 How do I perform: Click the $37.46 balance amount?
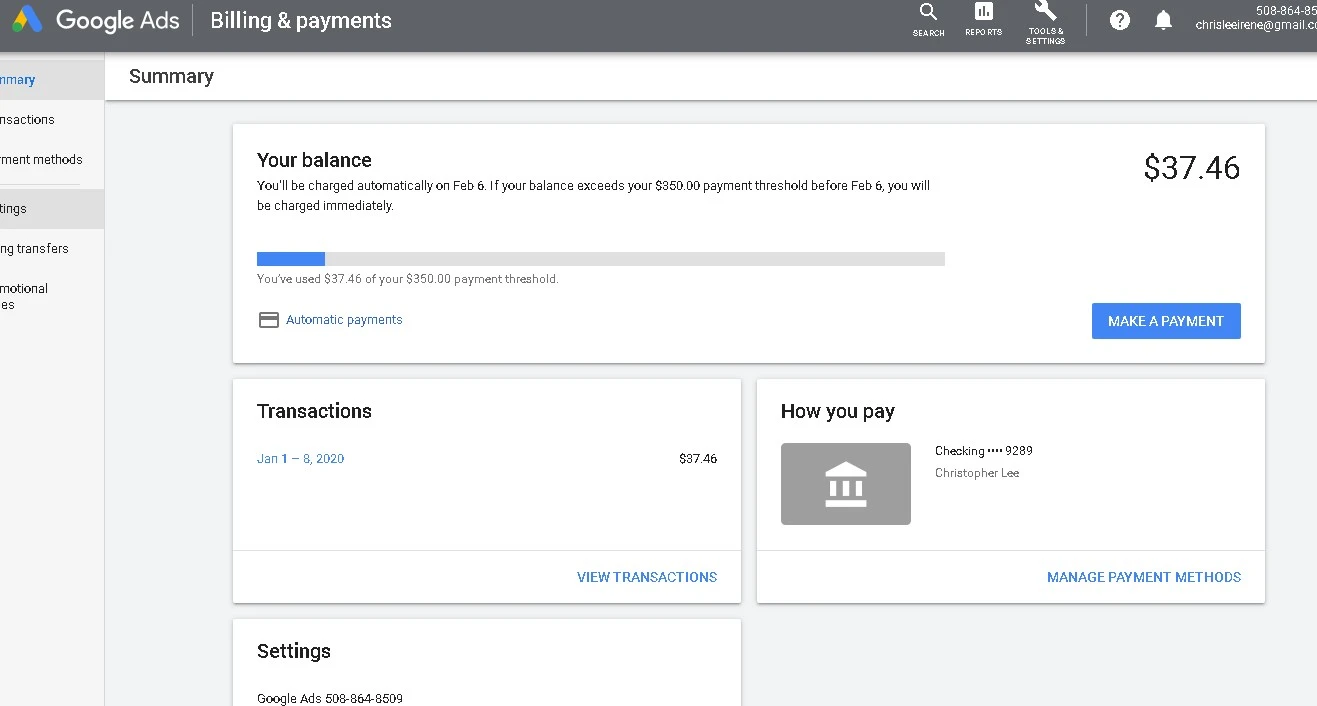pyautogui.click(x=1192, y=168)
